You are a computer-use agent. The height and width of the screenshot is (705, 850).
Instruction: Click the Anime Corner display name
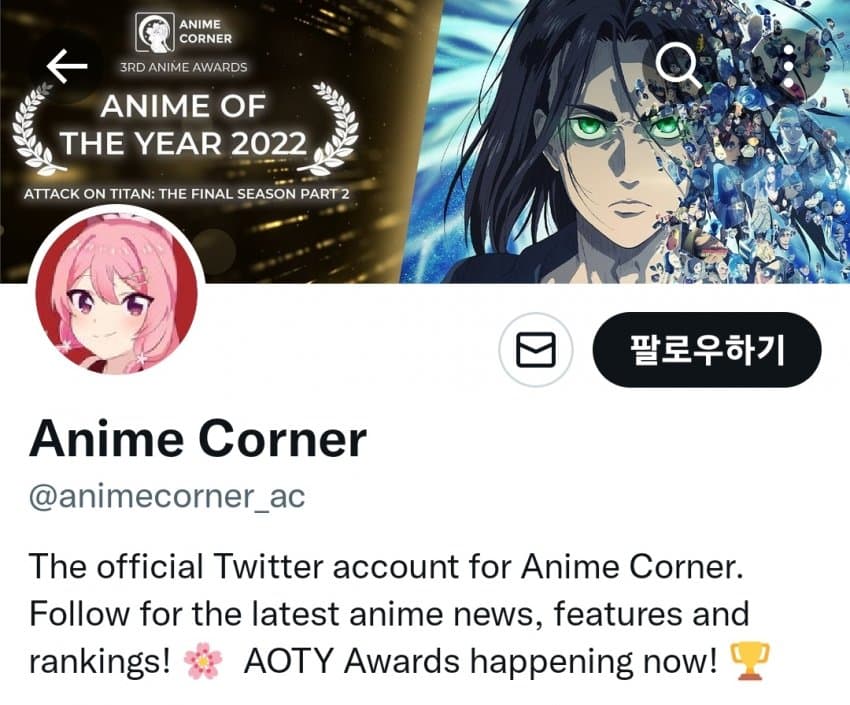[x=198, y=438]
